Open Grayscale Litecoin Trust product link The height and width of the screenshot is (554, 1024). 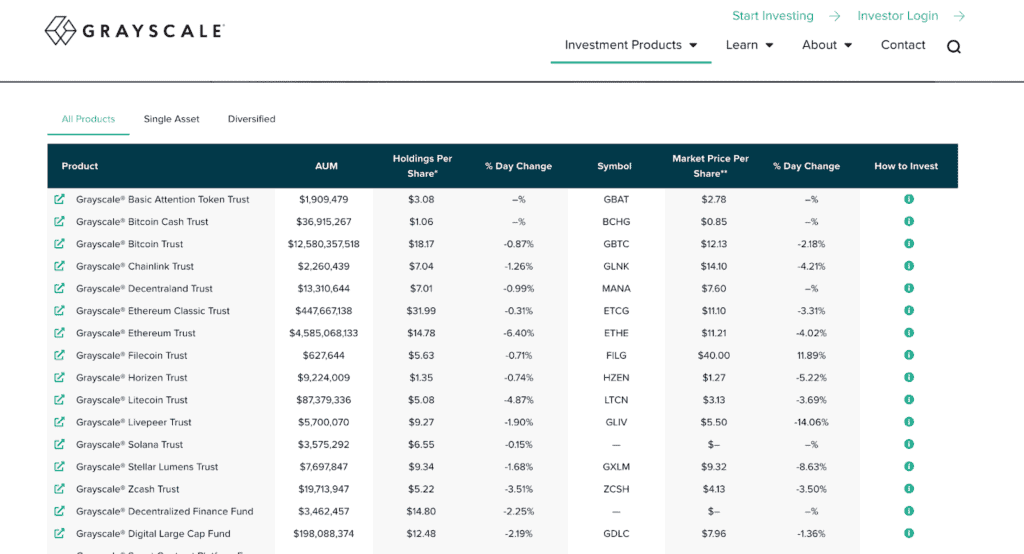[x=131, y=399]
